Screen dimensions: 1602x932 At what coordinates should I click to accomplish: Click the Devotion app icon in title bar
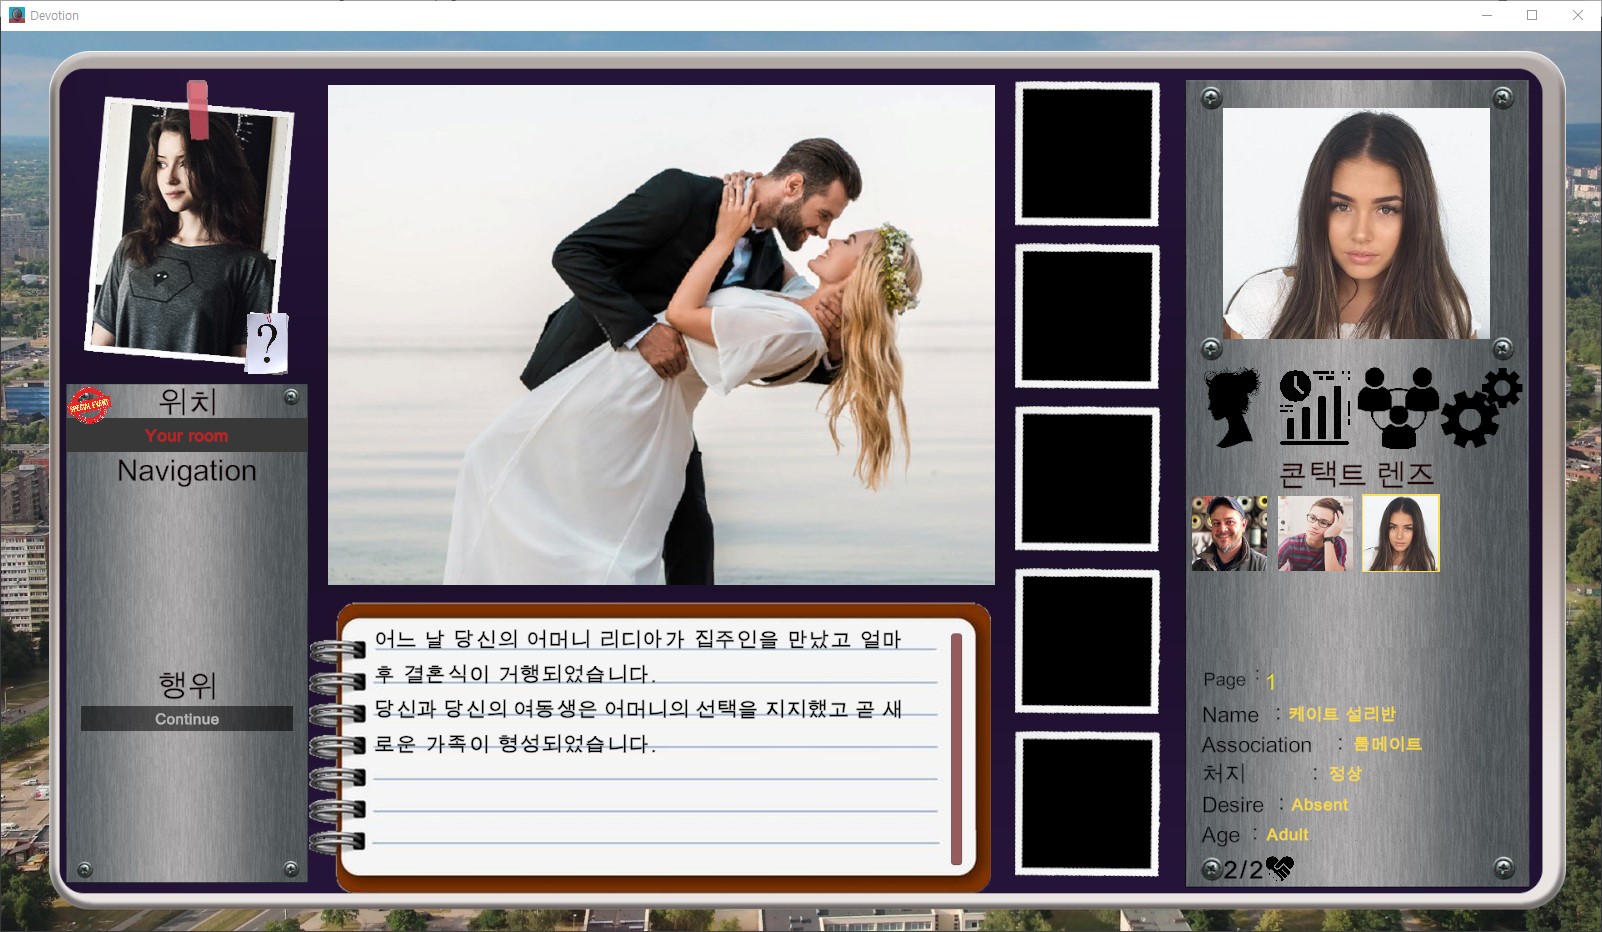(x=16, y=15)
